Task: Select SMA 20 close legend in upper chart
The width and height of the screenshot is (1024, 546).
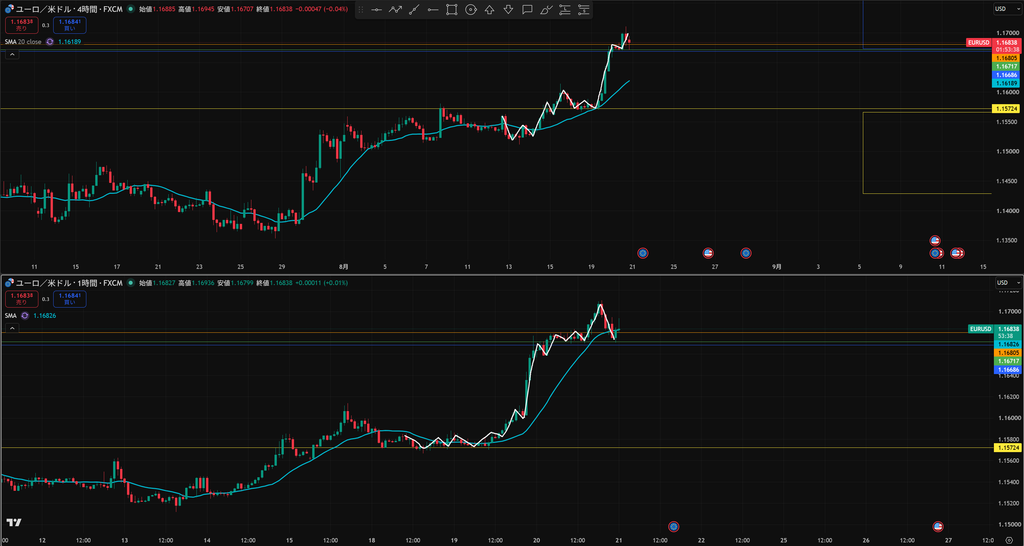Action: 24,42
